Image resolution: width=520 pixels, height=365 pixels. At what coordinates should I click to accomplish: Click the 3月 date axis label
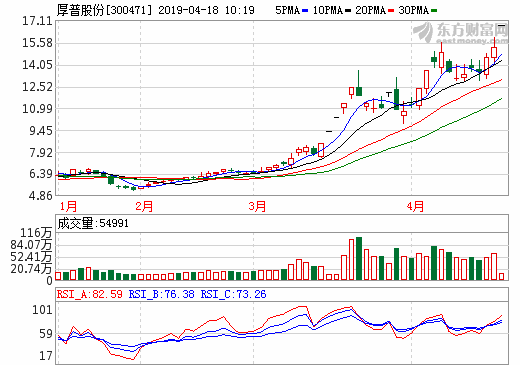click(x=257, y=207)
